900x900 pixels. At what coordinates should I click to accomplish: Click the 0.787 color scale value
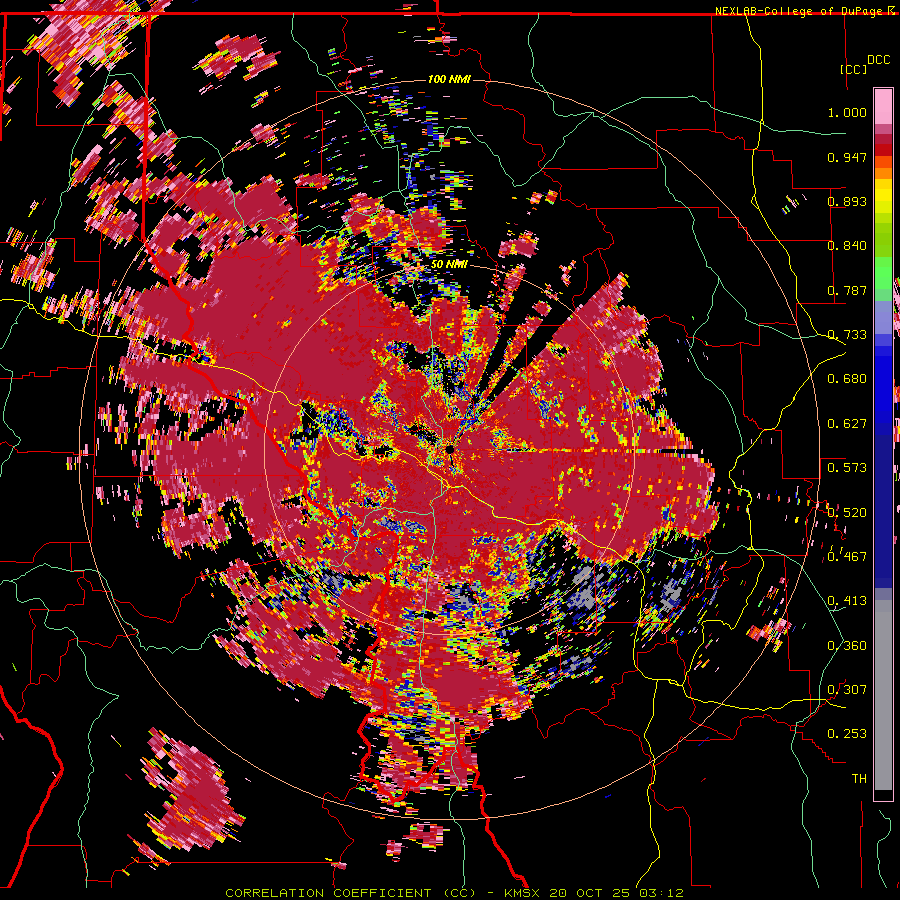click(x=847, y=290)
